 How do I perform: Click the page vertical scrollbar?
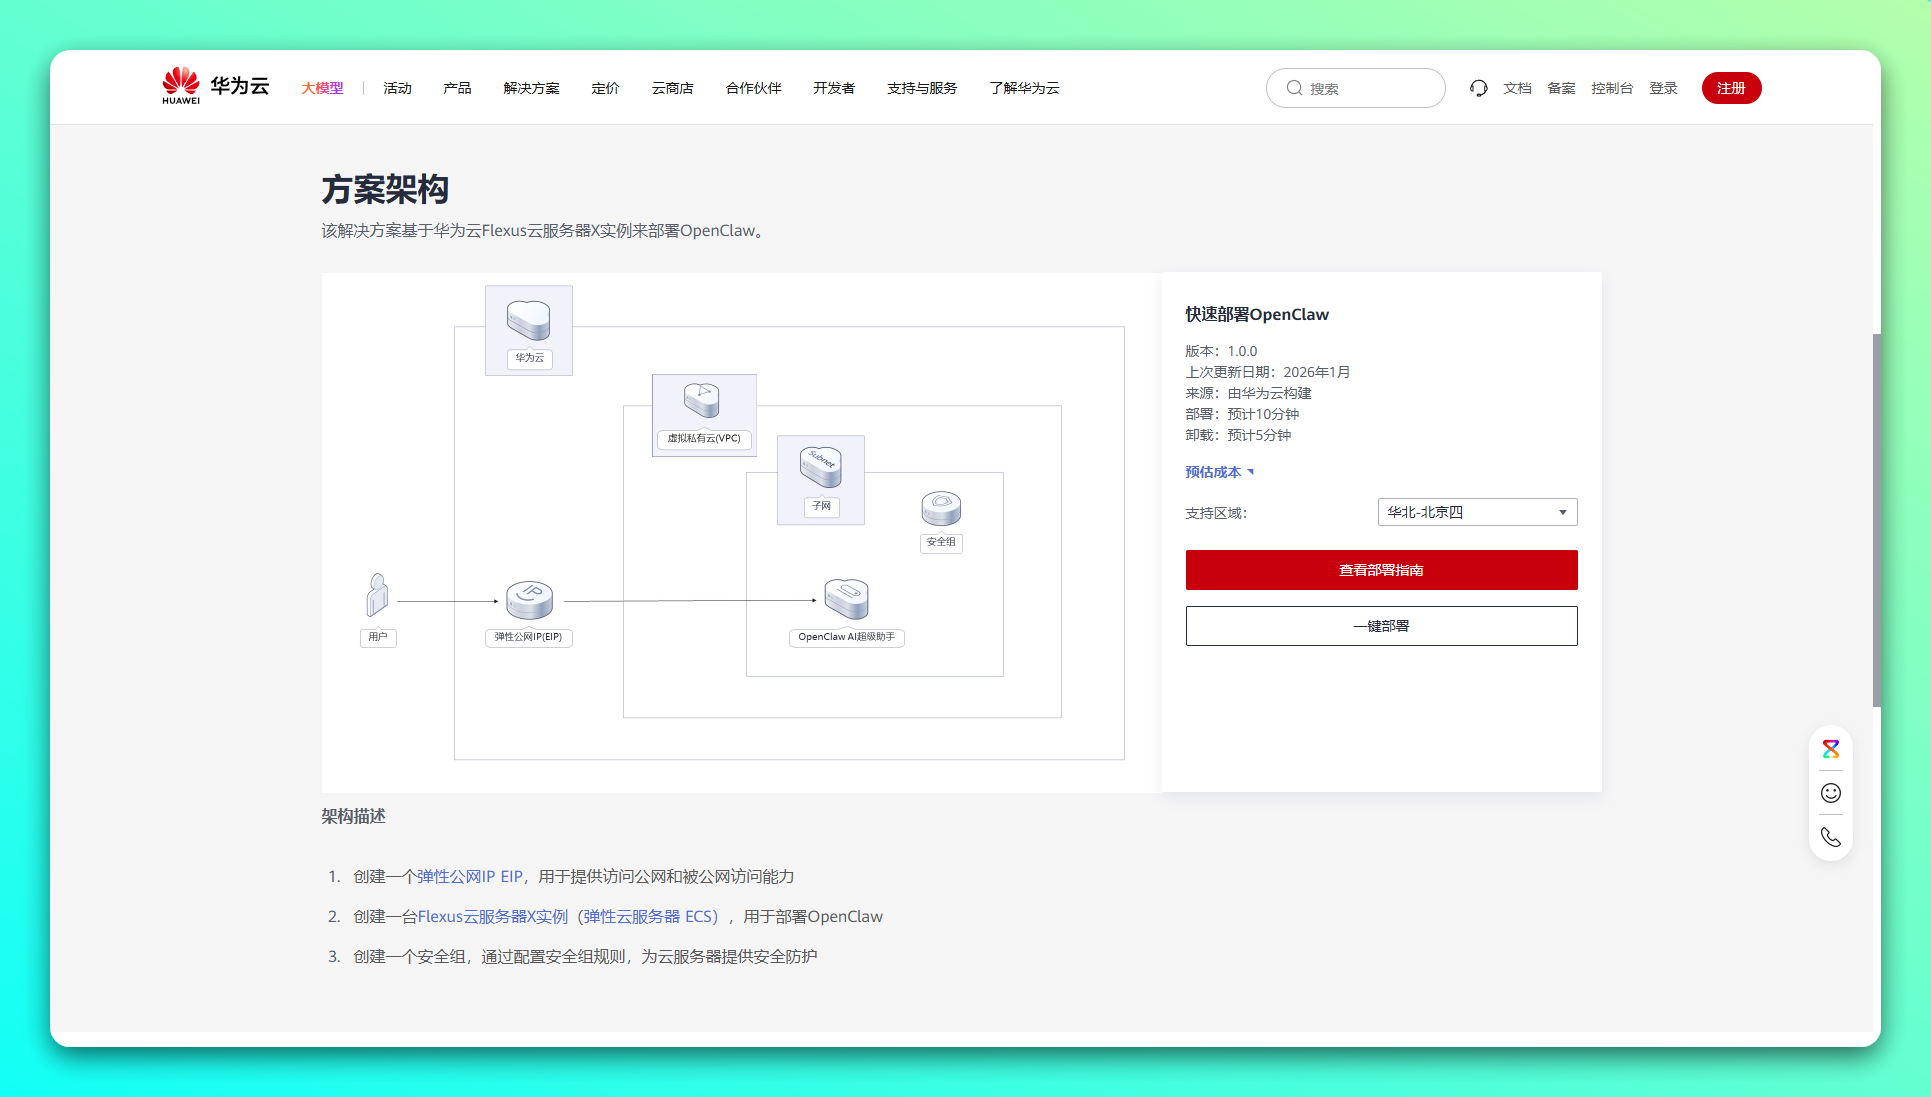[x=1876, y=520]
